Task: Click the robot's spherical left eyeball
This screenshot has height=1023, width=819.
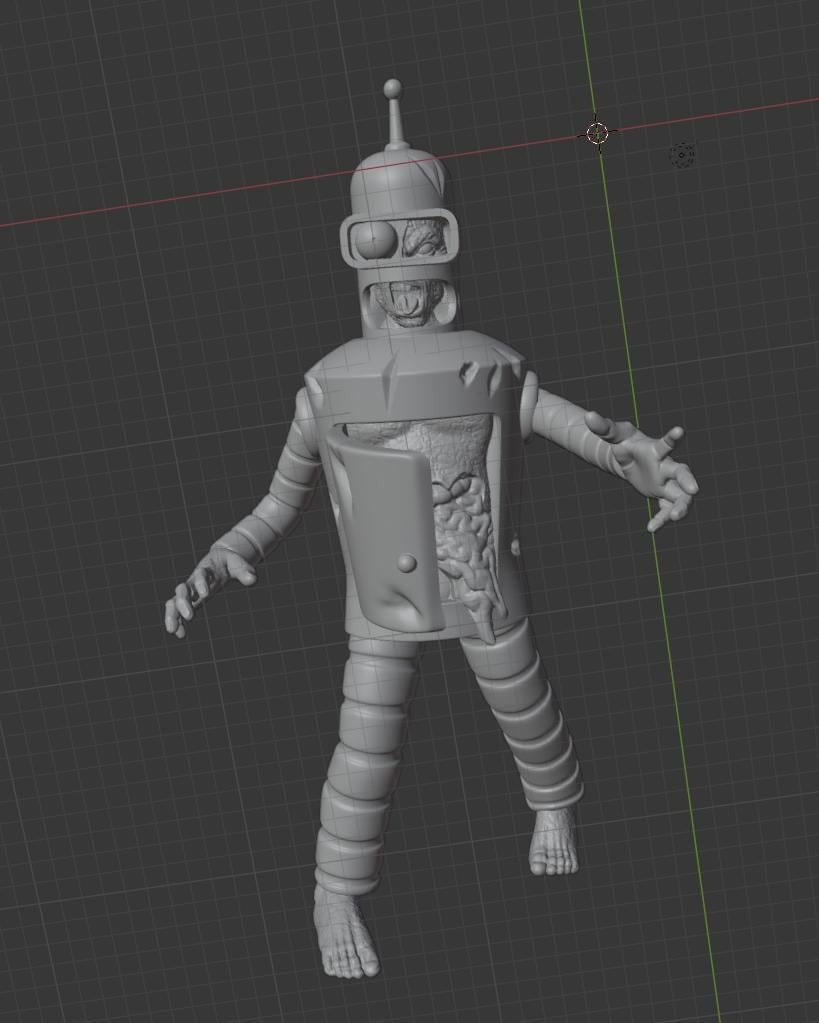Action: point(375,240)
